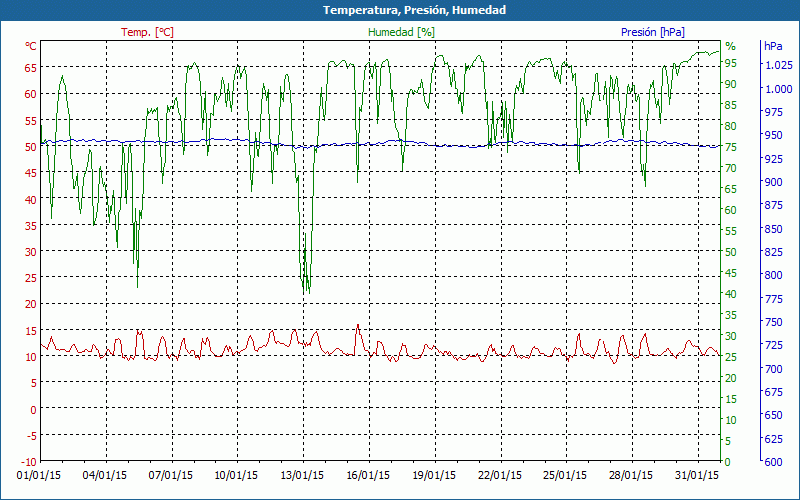Click the '16/01/15' date label
This screenshot has width=800, height=500.
click(x=368, y=476)
